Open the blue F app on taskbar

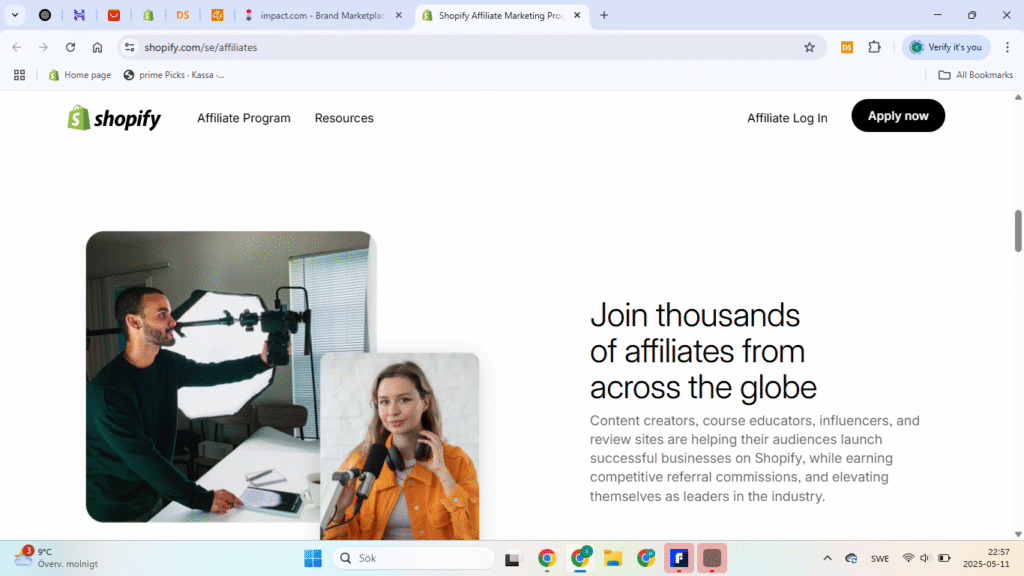tap(679, 558)
